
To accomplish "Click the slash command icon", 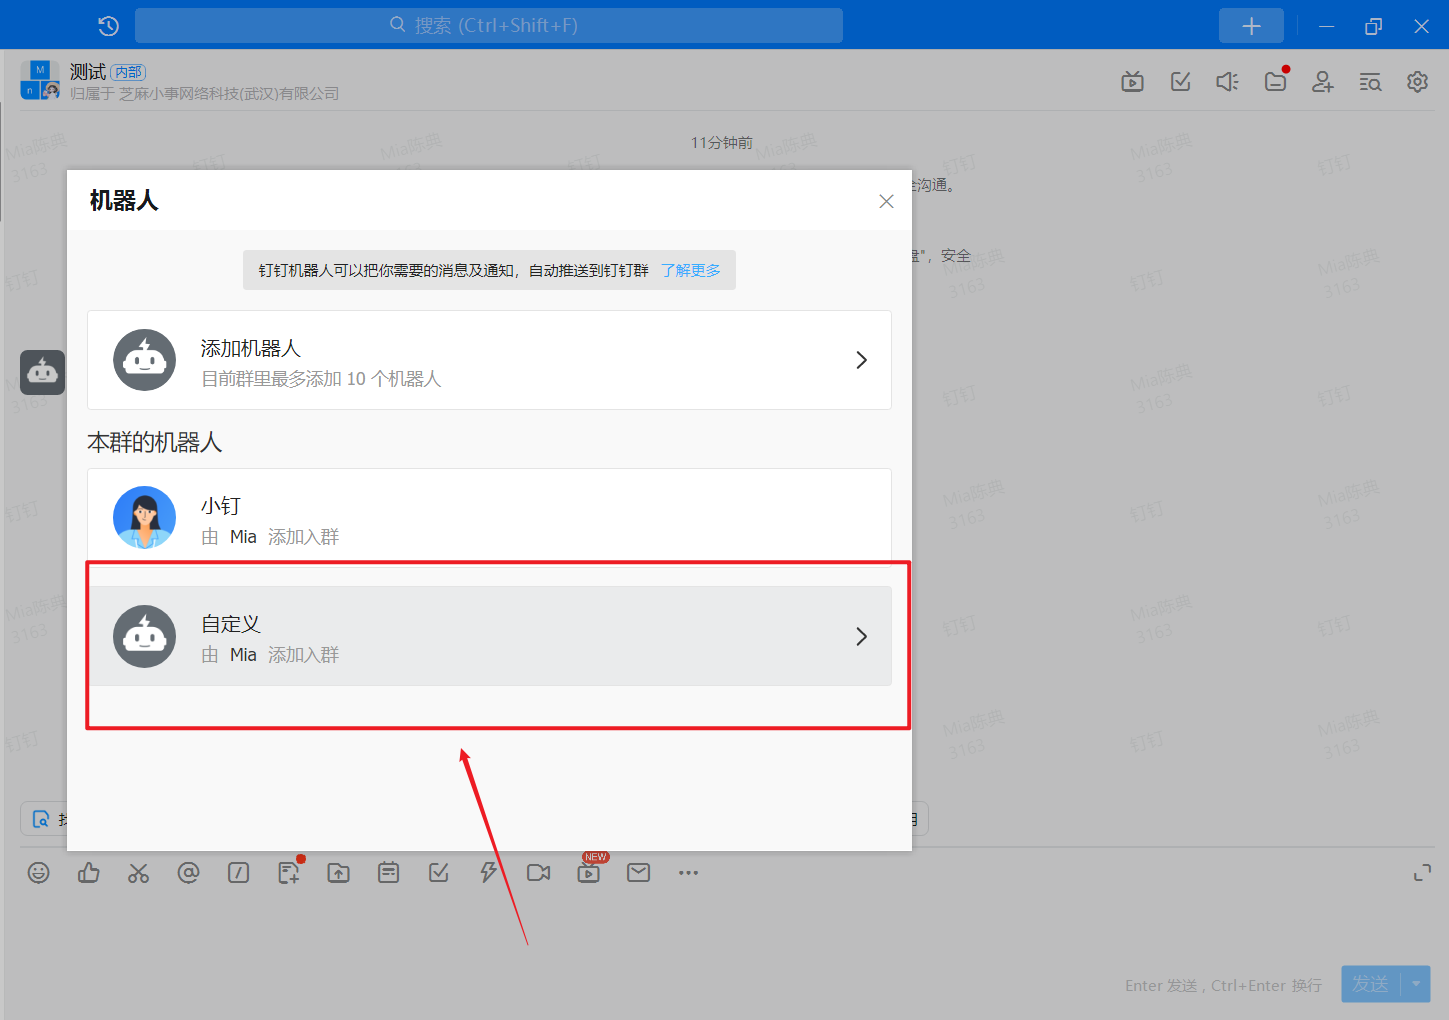I will pos(238,873).
